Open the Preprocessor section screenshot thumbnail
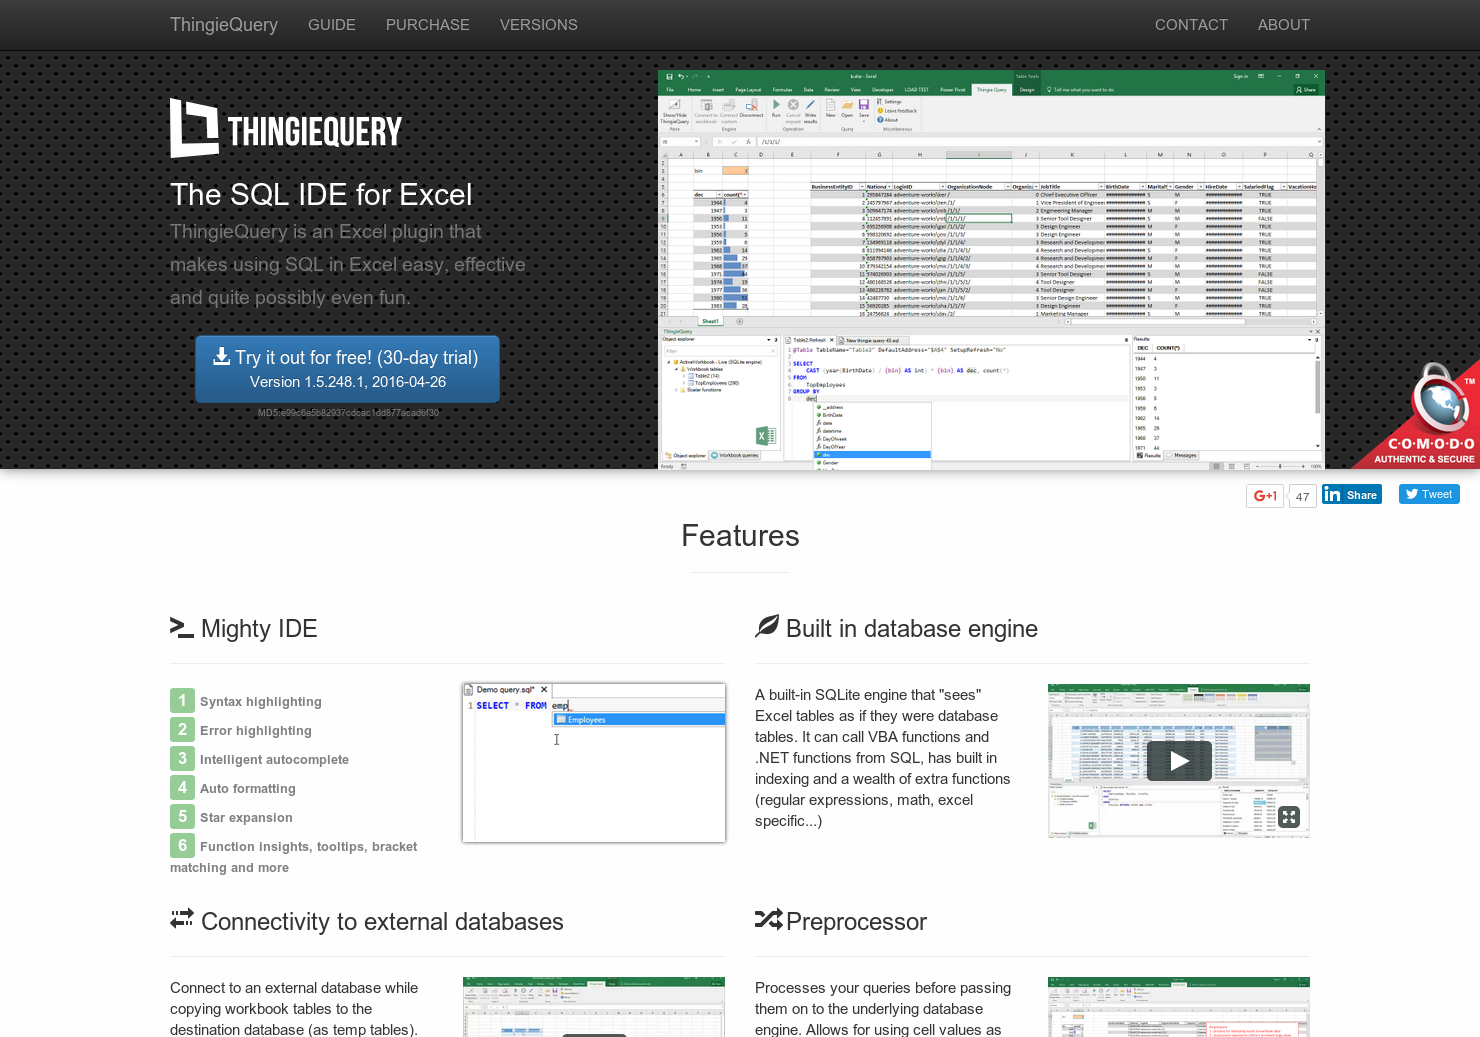Viewport: 1480px width, 1037px height. (1179, 1007)
